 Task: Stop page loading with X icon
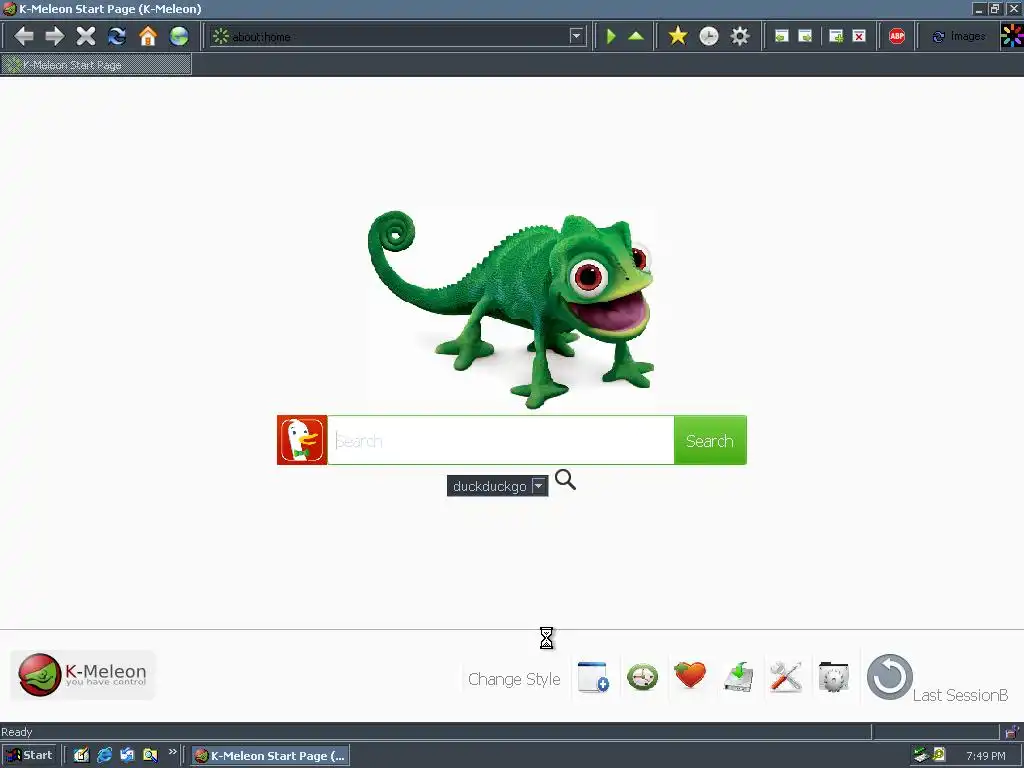(x=86, y=36)
